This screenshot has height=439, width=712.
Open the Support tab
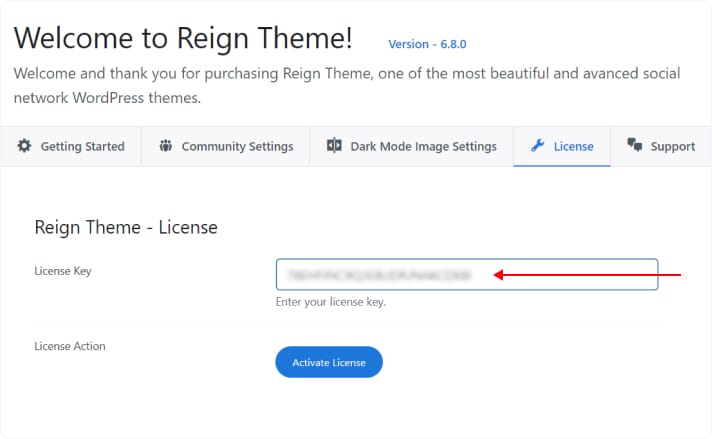672,146
